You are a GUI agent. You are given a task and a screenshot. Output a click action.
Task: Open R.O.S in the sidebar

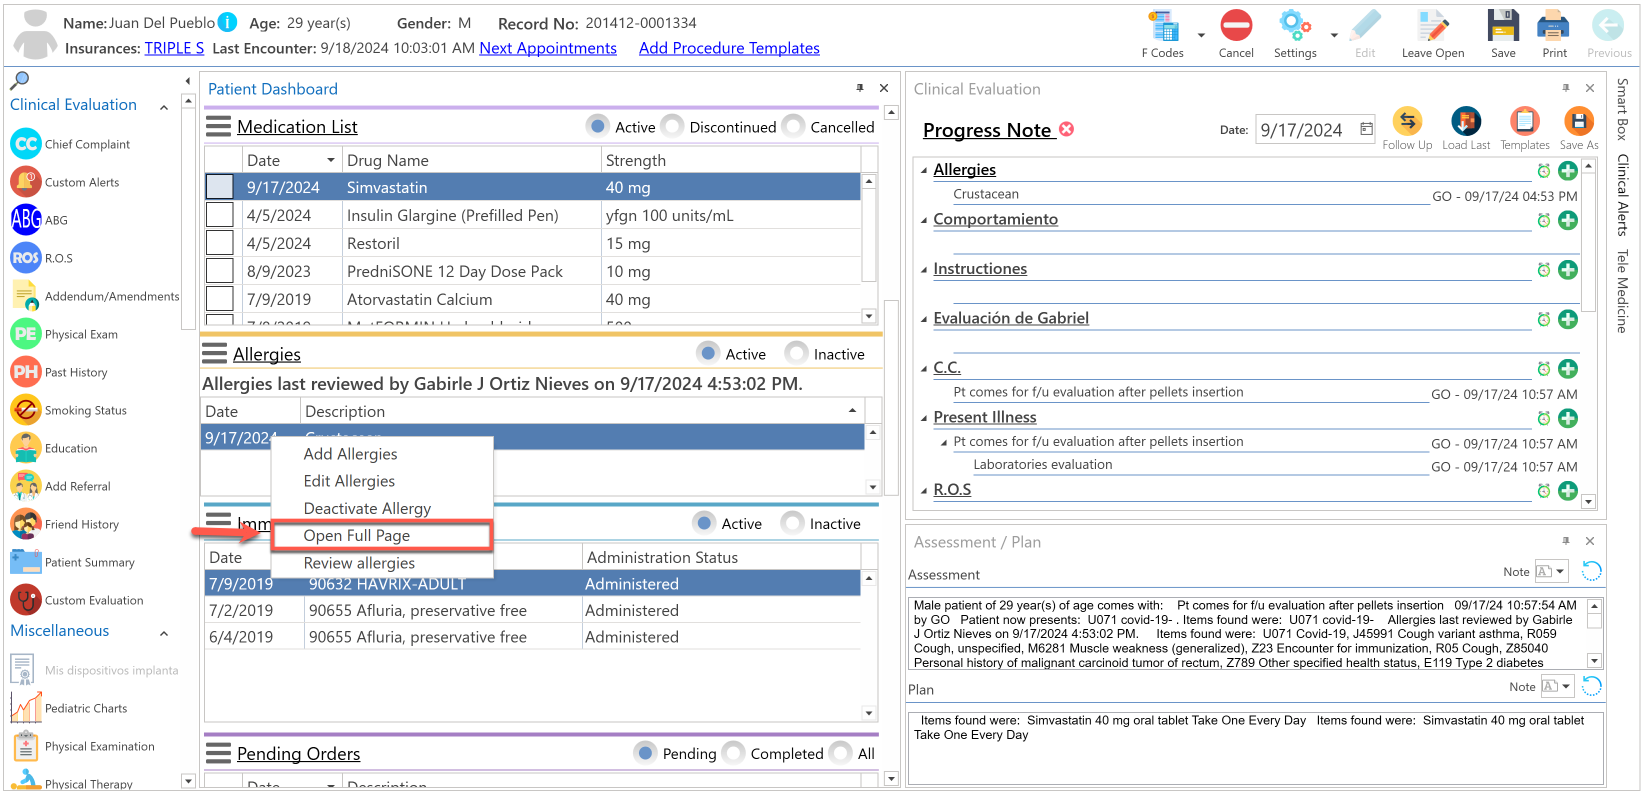point(42,258)
